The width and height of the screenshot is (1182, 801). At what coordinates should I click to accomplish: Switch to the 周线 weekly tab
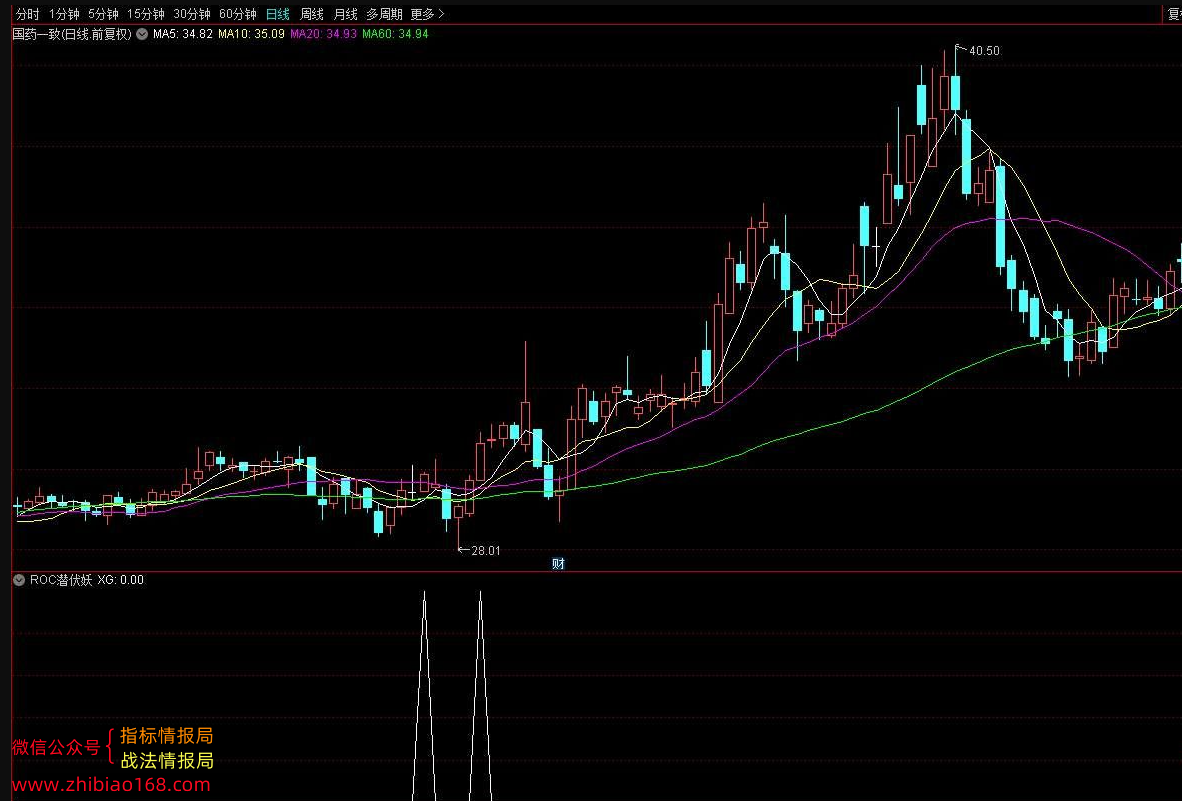[311, 14]
